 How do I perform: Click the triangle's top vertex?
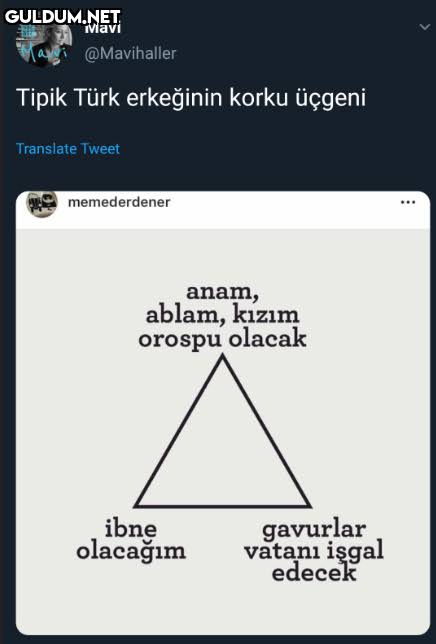pyautogui.click(x=223, y=357)
